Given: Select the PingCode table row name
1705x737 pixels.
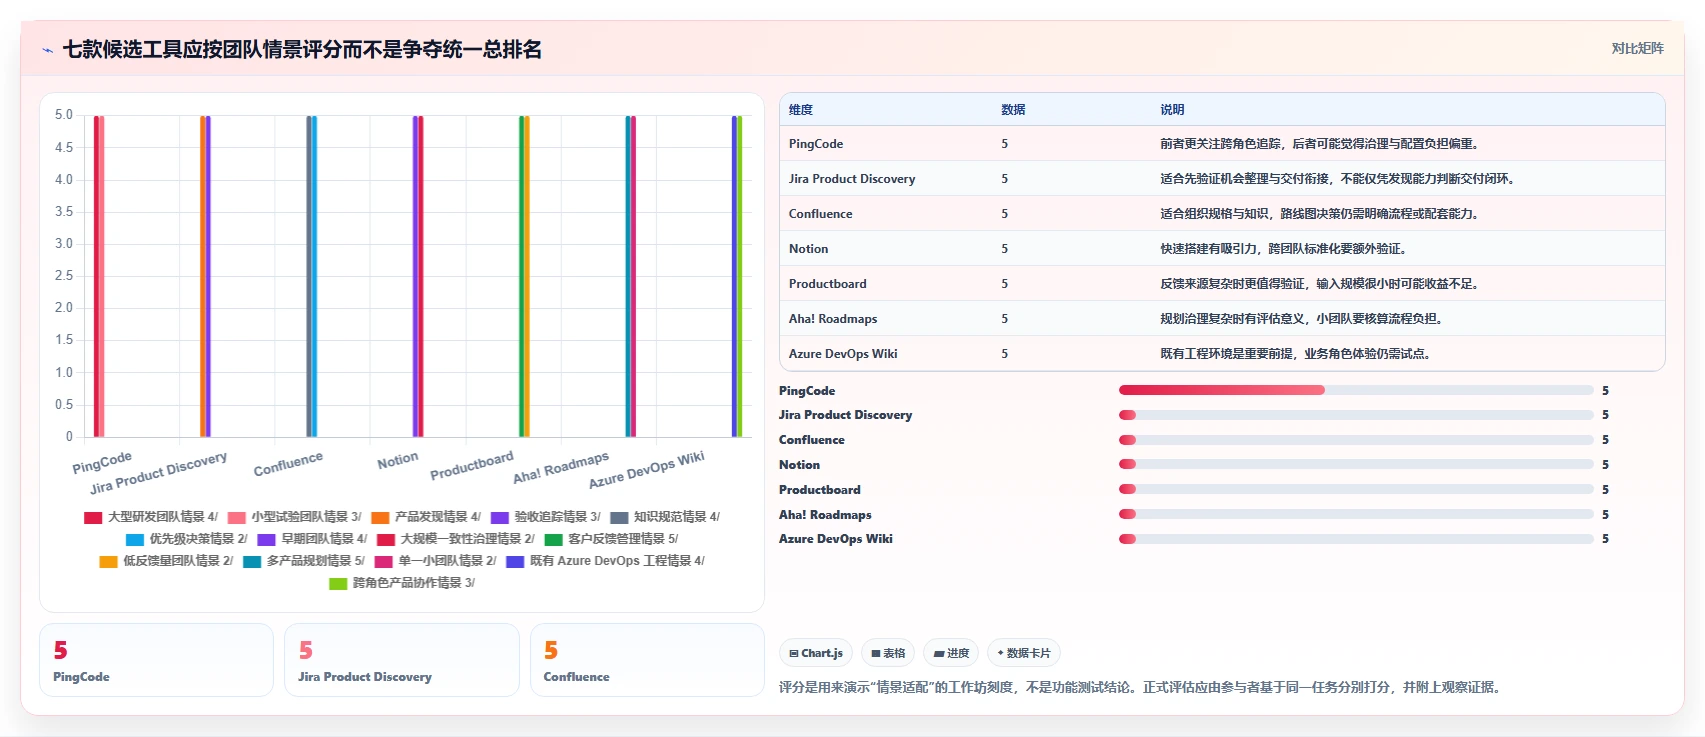Looking at the screenshot, I should [x=816, y=144].
